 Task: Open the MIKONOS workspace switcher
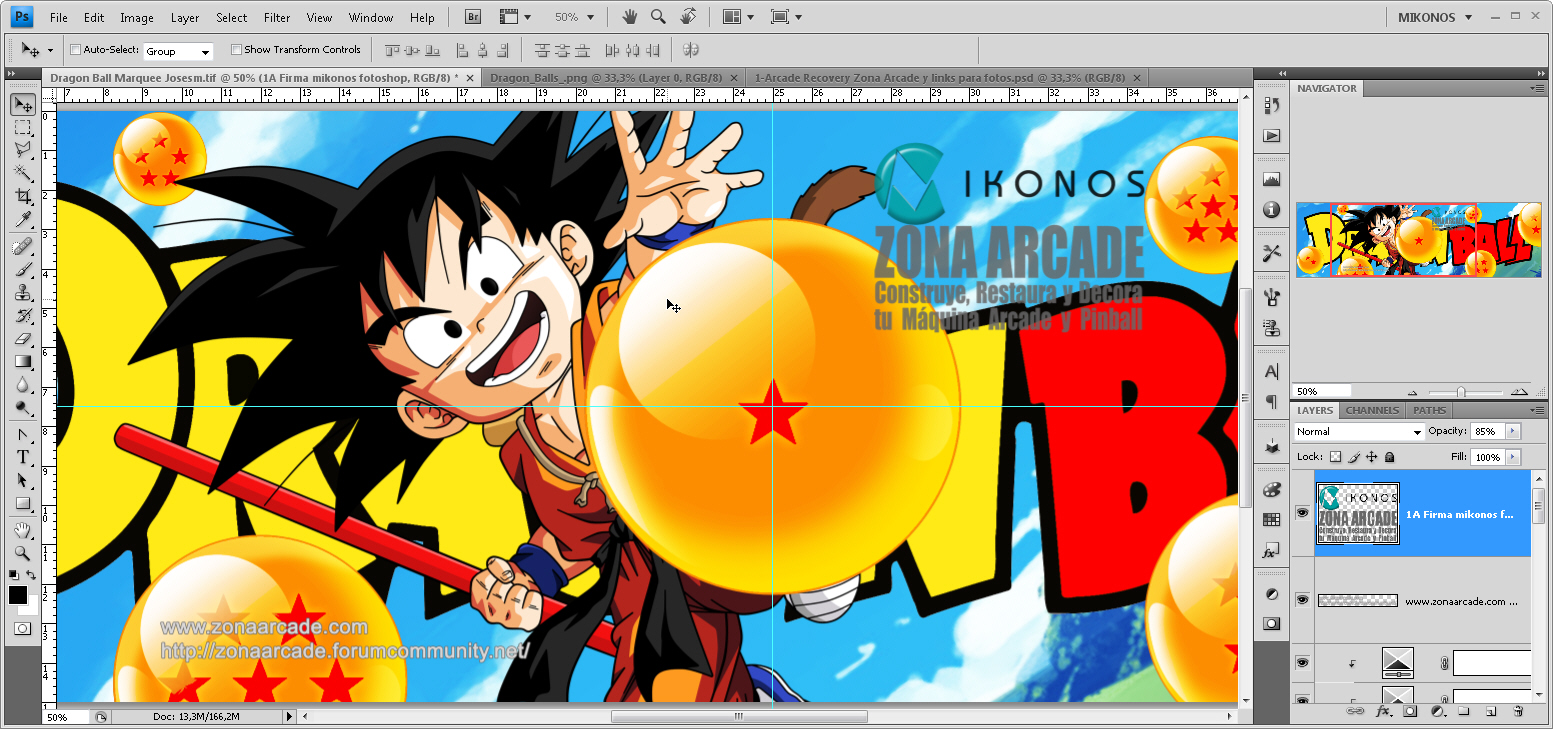[x=1433, y=17]
